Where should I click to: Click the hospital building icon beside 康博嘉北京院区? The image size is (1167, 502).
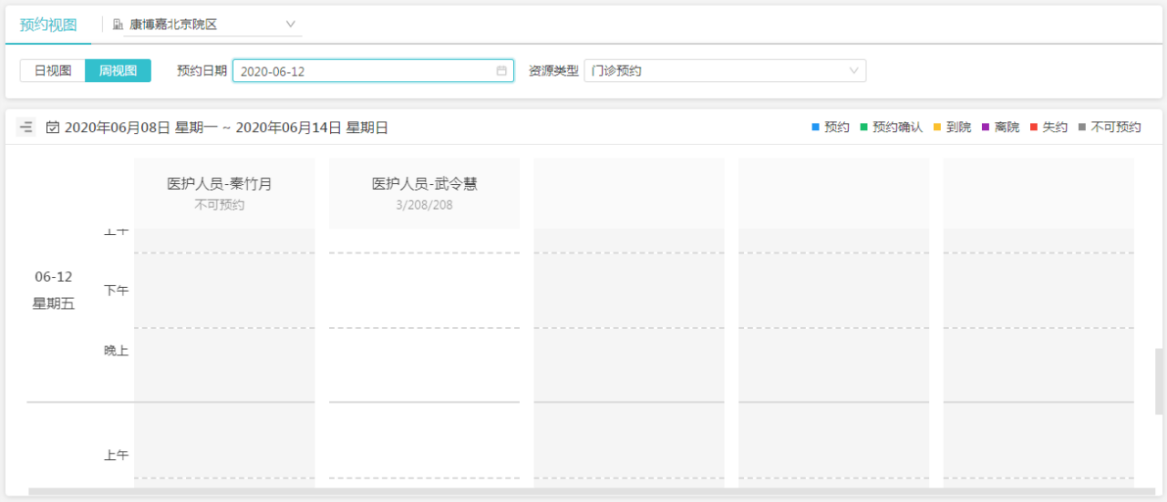(x=118, y=23)
